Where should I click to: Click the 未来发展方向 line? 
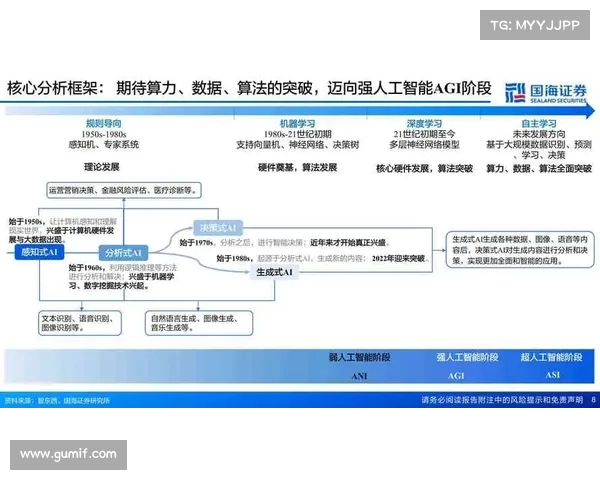pos(538,134)
